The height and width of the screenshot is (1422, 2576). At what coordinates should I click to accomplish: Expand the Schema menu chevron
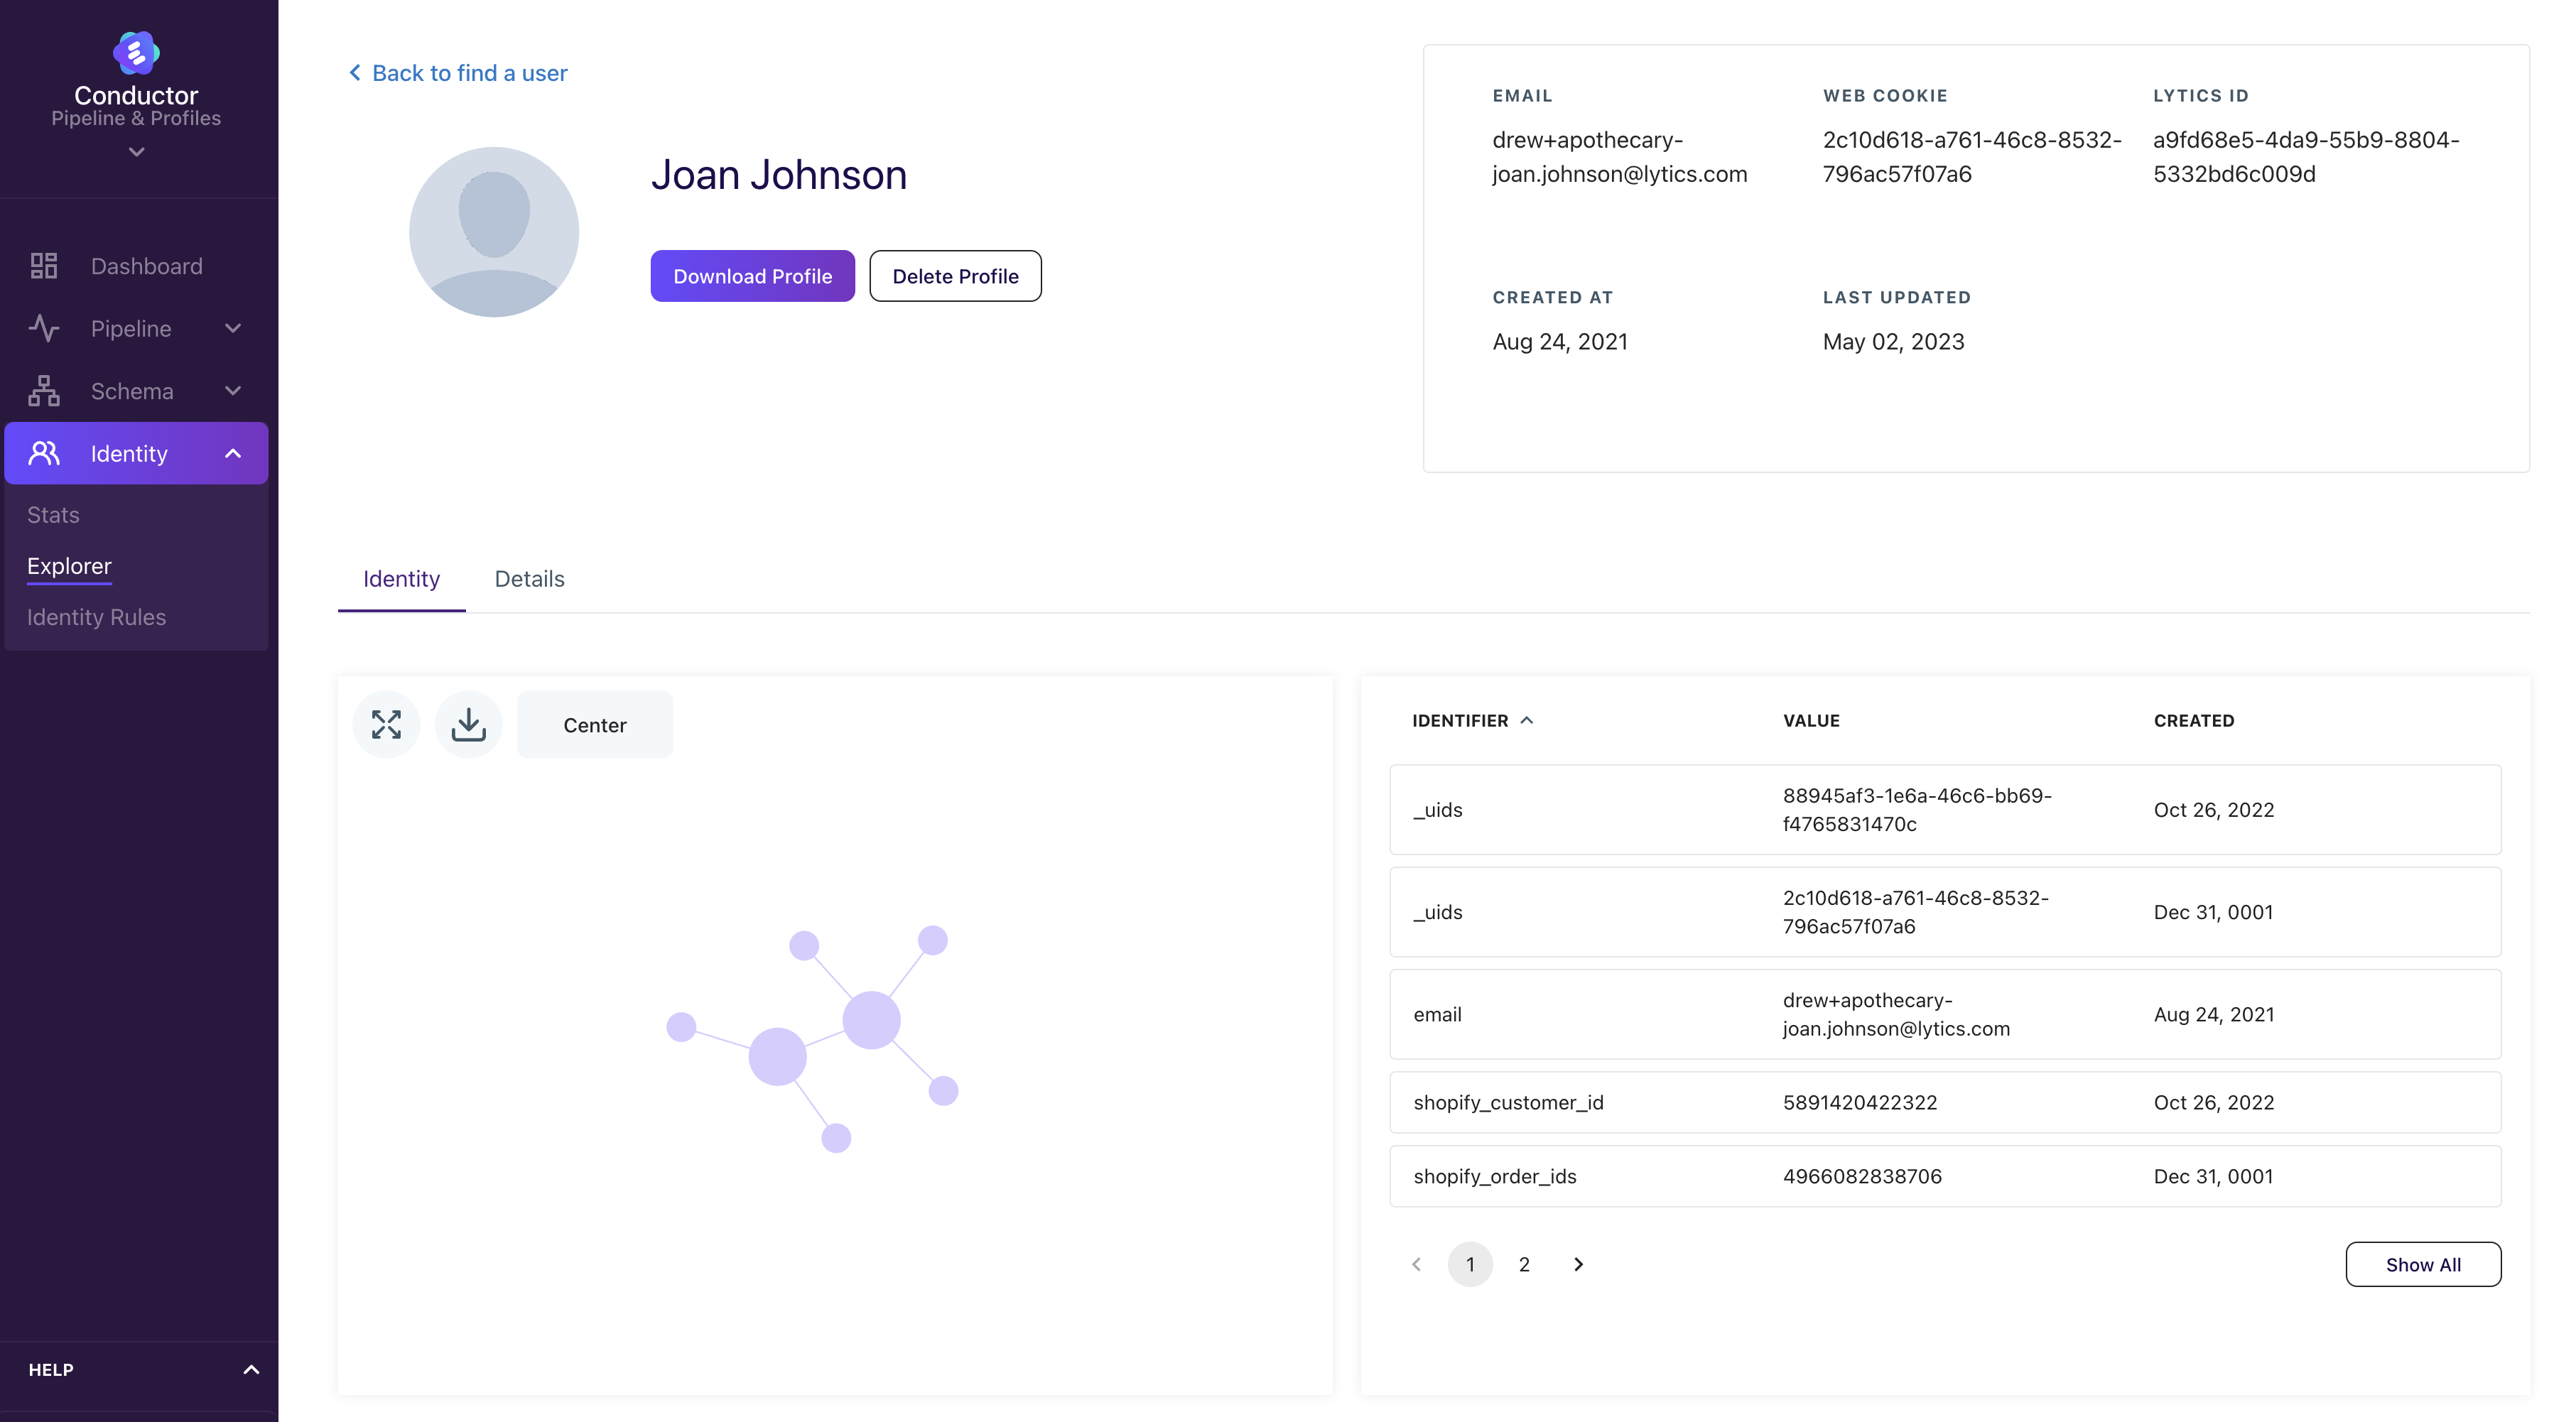(x=233, y=391)
